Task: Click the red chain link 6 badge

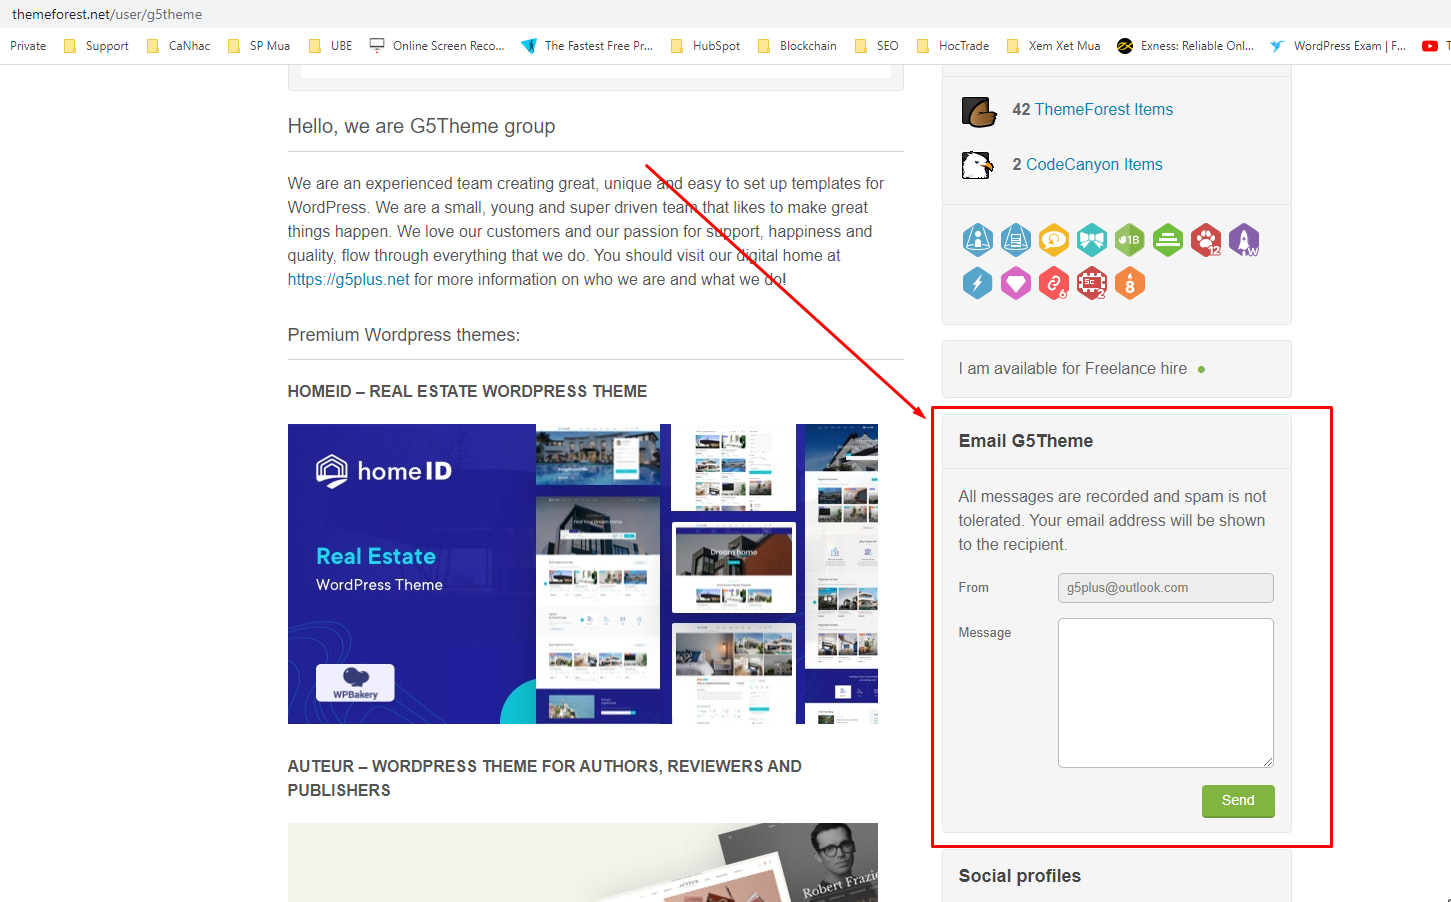Action: pyautogui.click(x=1054, y=283)
